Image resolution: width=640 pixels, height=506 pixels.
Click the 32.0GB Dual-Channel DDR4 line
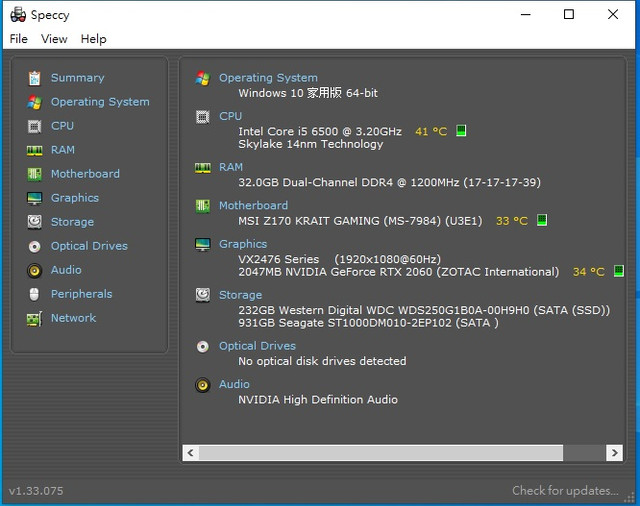coord(389,182)
